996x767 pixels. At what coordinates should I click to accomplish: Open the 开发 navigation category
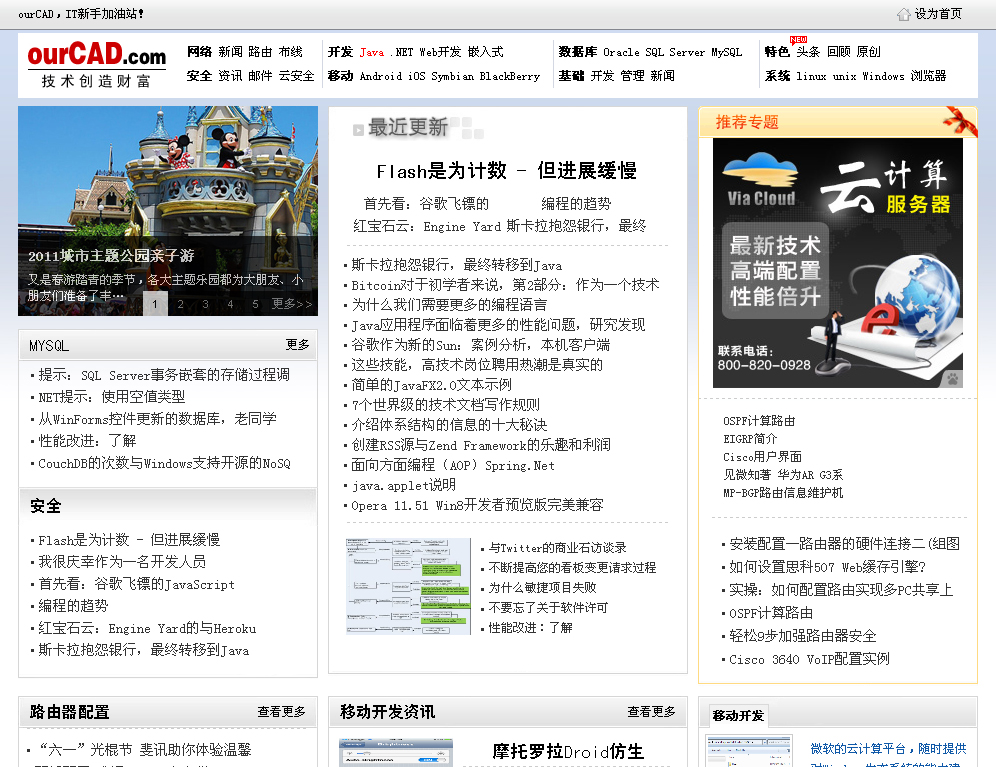pyautogui.click(x=340, y=51)
